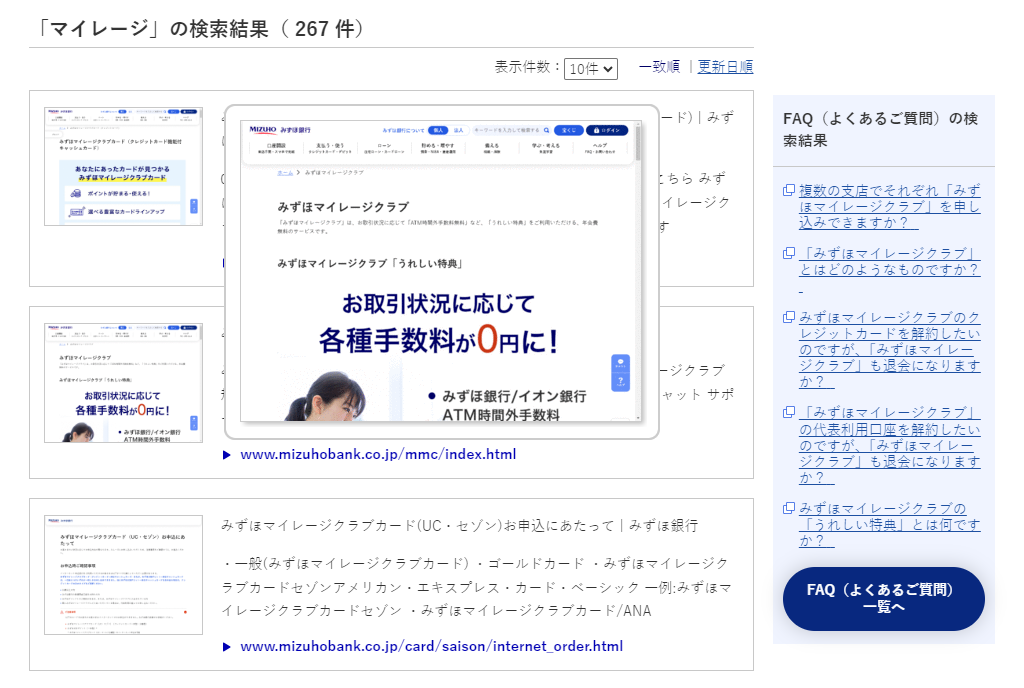Image resolution: width=1024 pixels, height=688 pixels.
Task: Open link www.mizuhobank.co.jp/card/saison/internet_order.html
Action: [x=432, y=646]
